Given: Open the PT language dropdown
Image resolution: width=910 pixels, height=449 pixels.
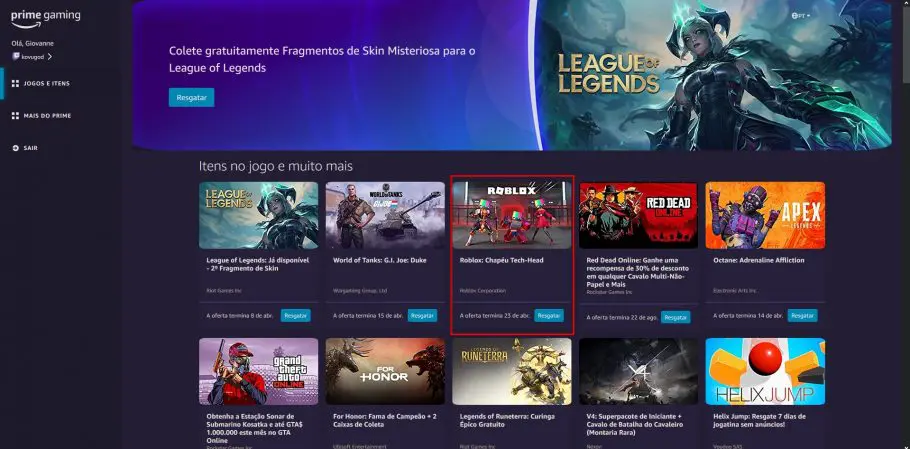Looking at the screenshot, I should pos(803,16).
